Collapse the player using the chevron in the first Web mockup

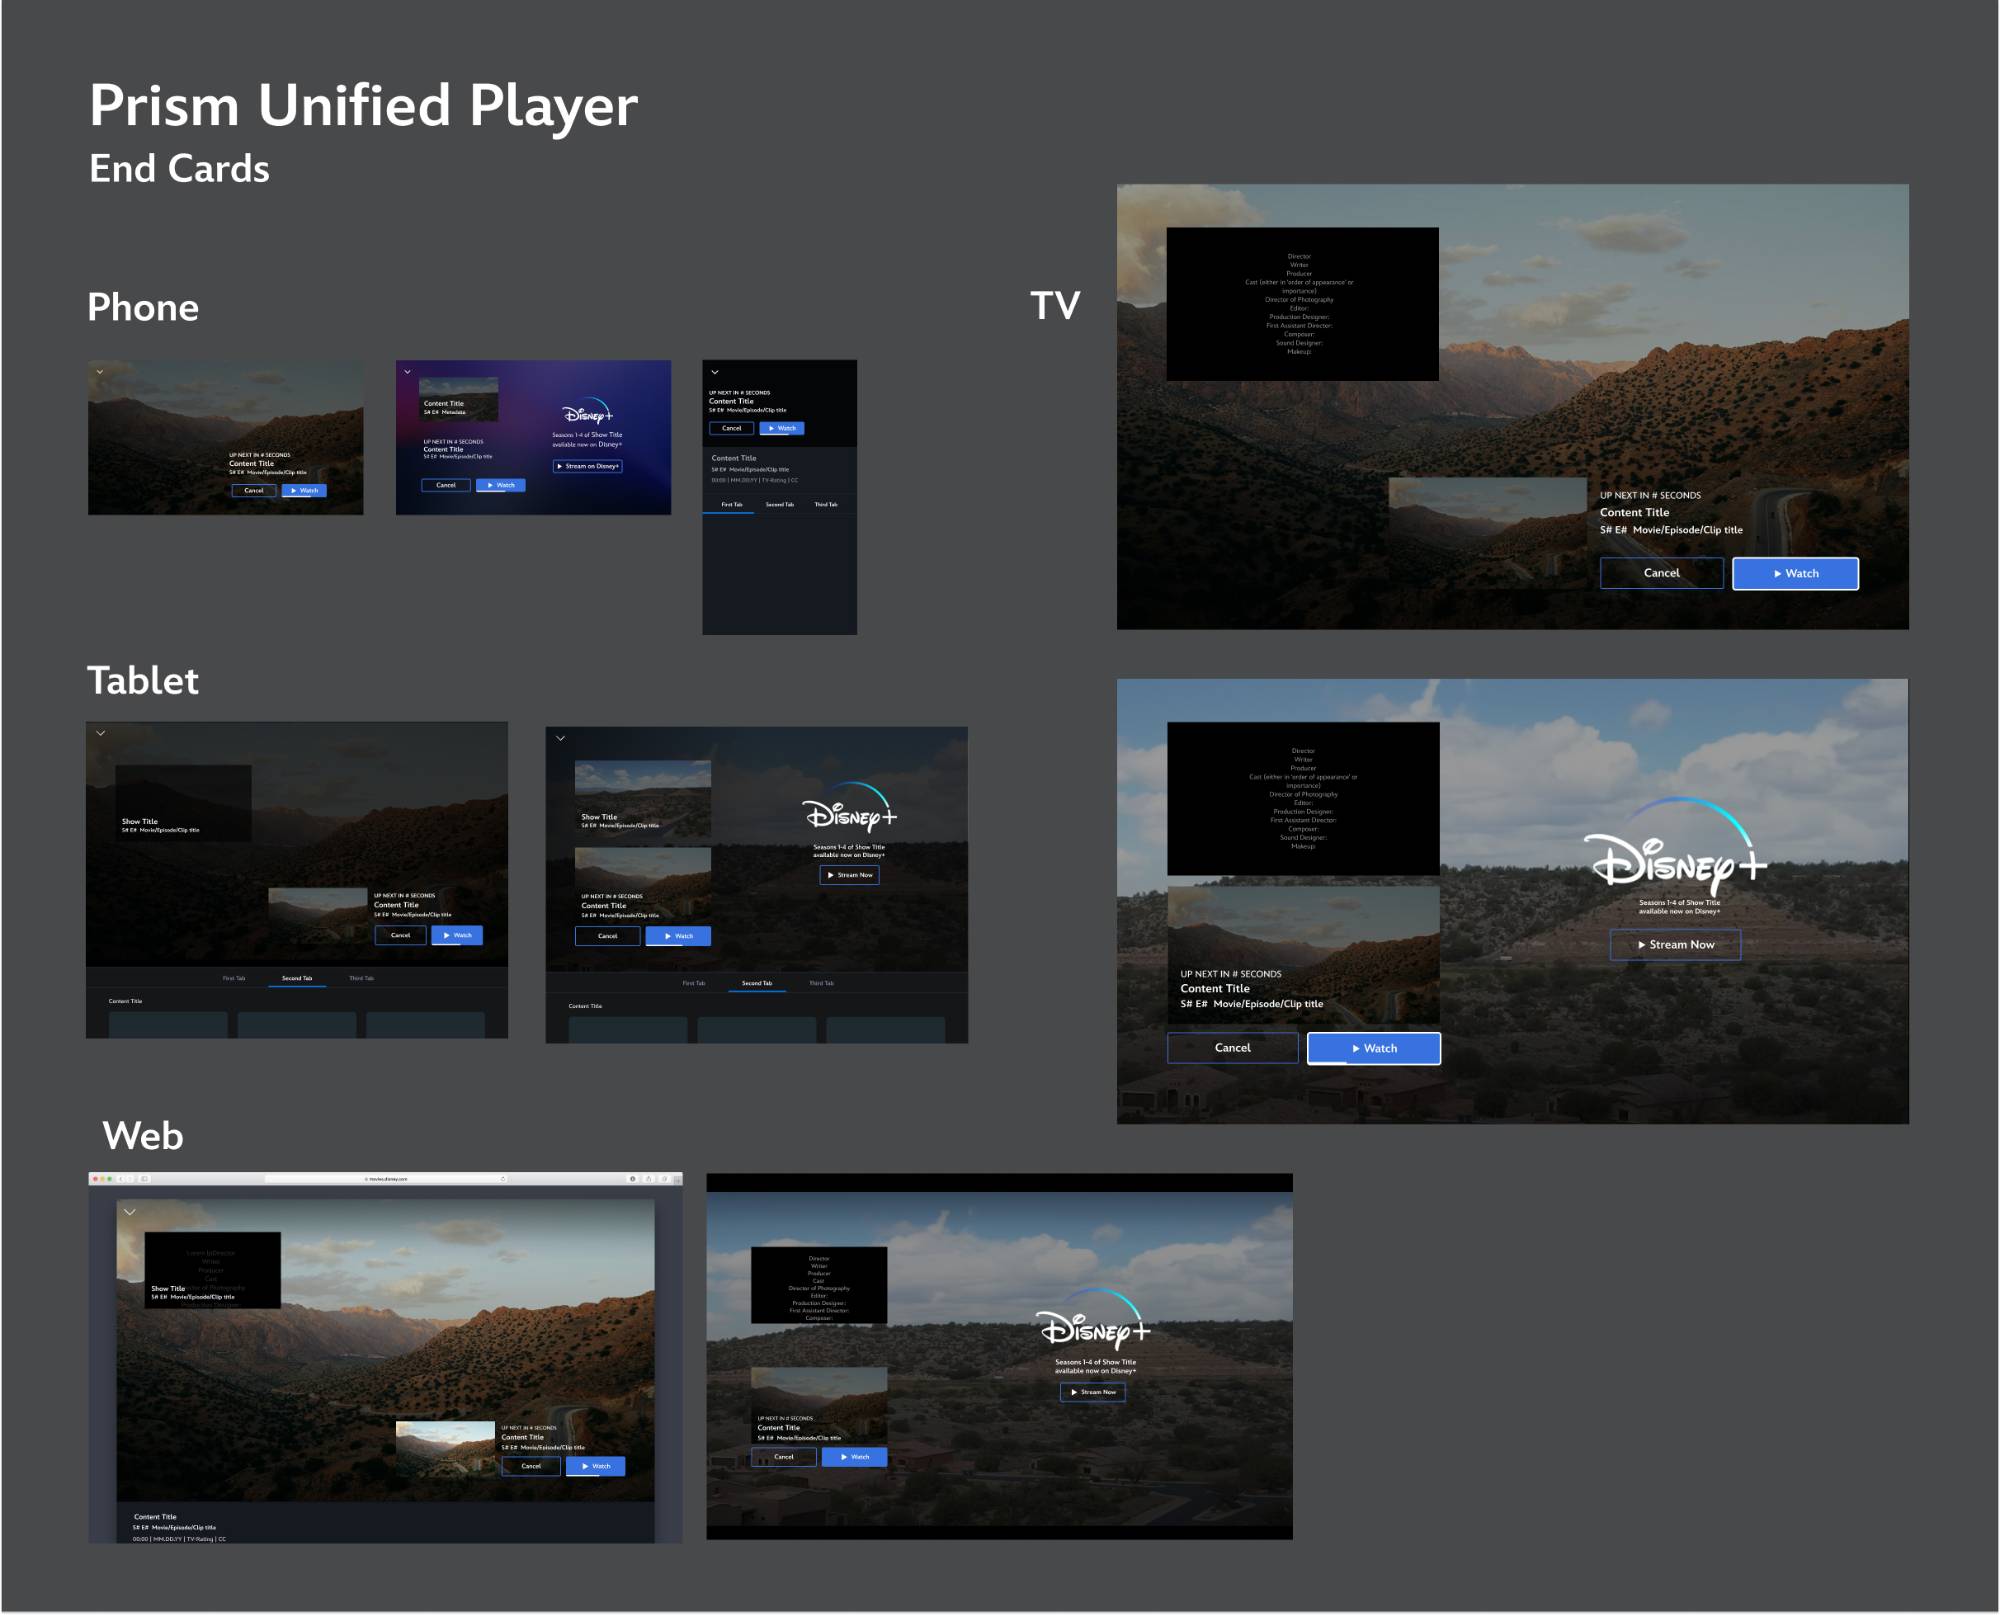point(130,1212)
